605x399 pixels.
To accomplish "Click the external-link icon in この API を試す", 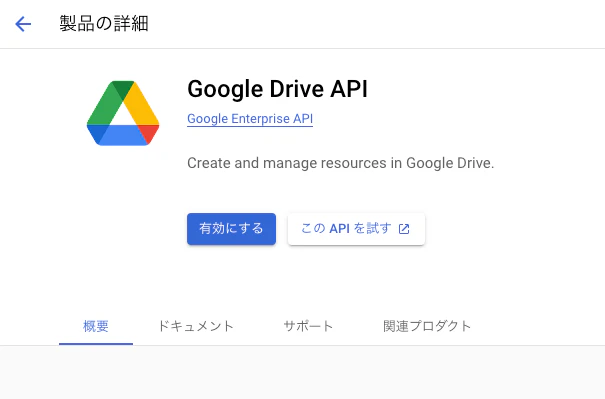I will coord(404,229).
